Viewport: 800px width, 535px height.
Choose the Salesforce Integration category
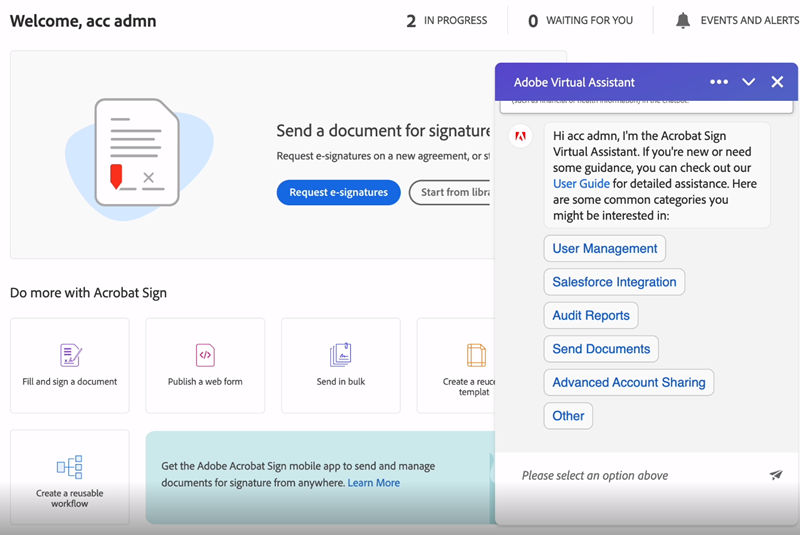[x=614, y=282]
